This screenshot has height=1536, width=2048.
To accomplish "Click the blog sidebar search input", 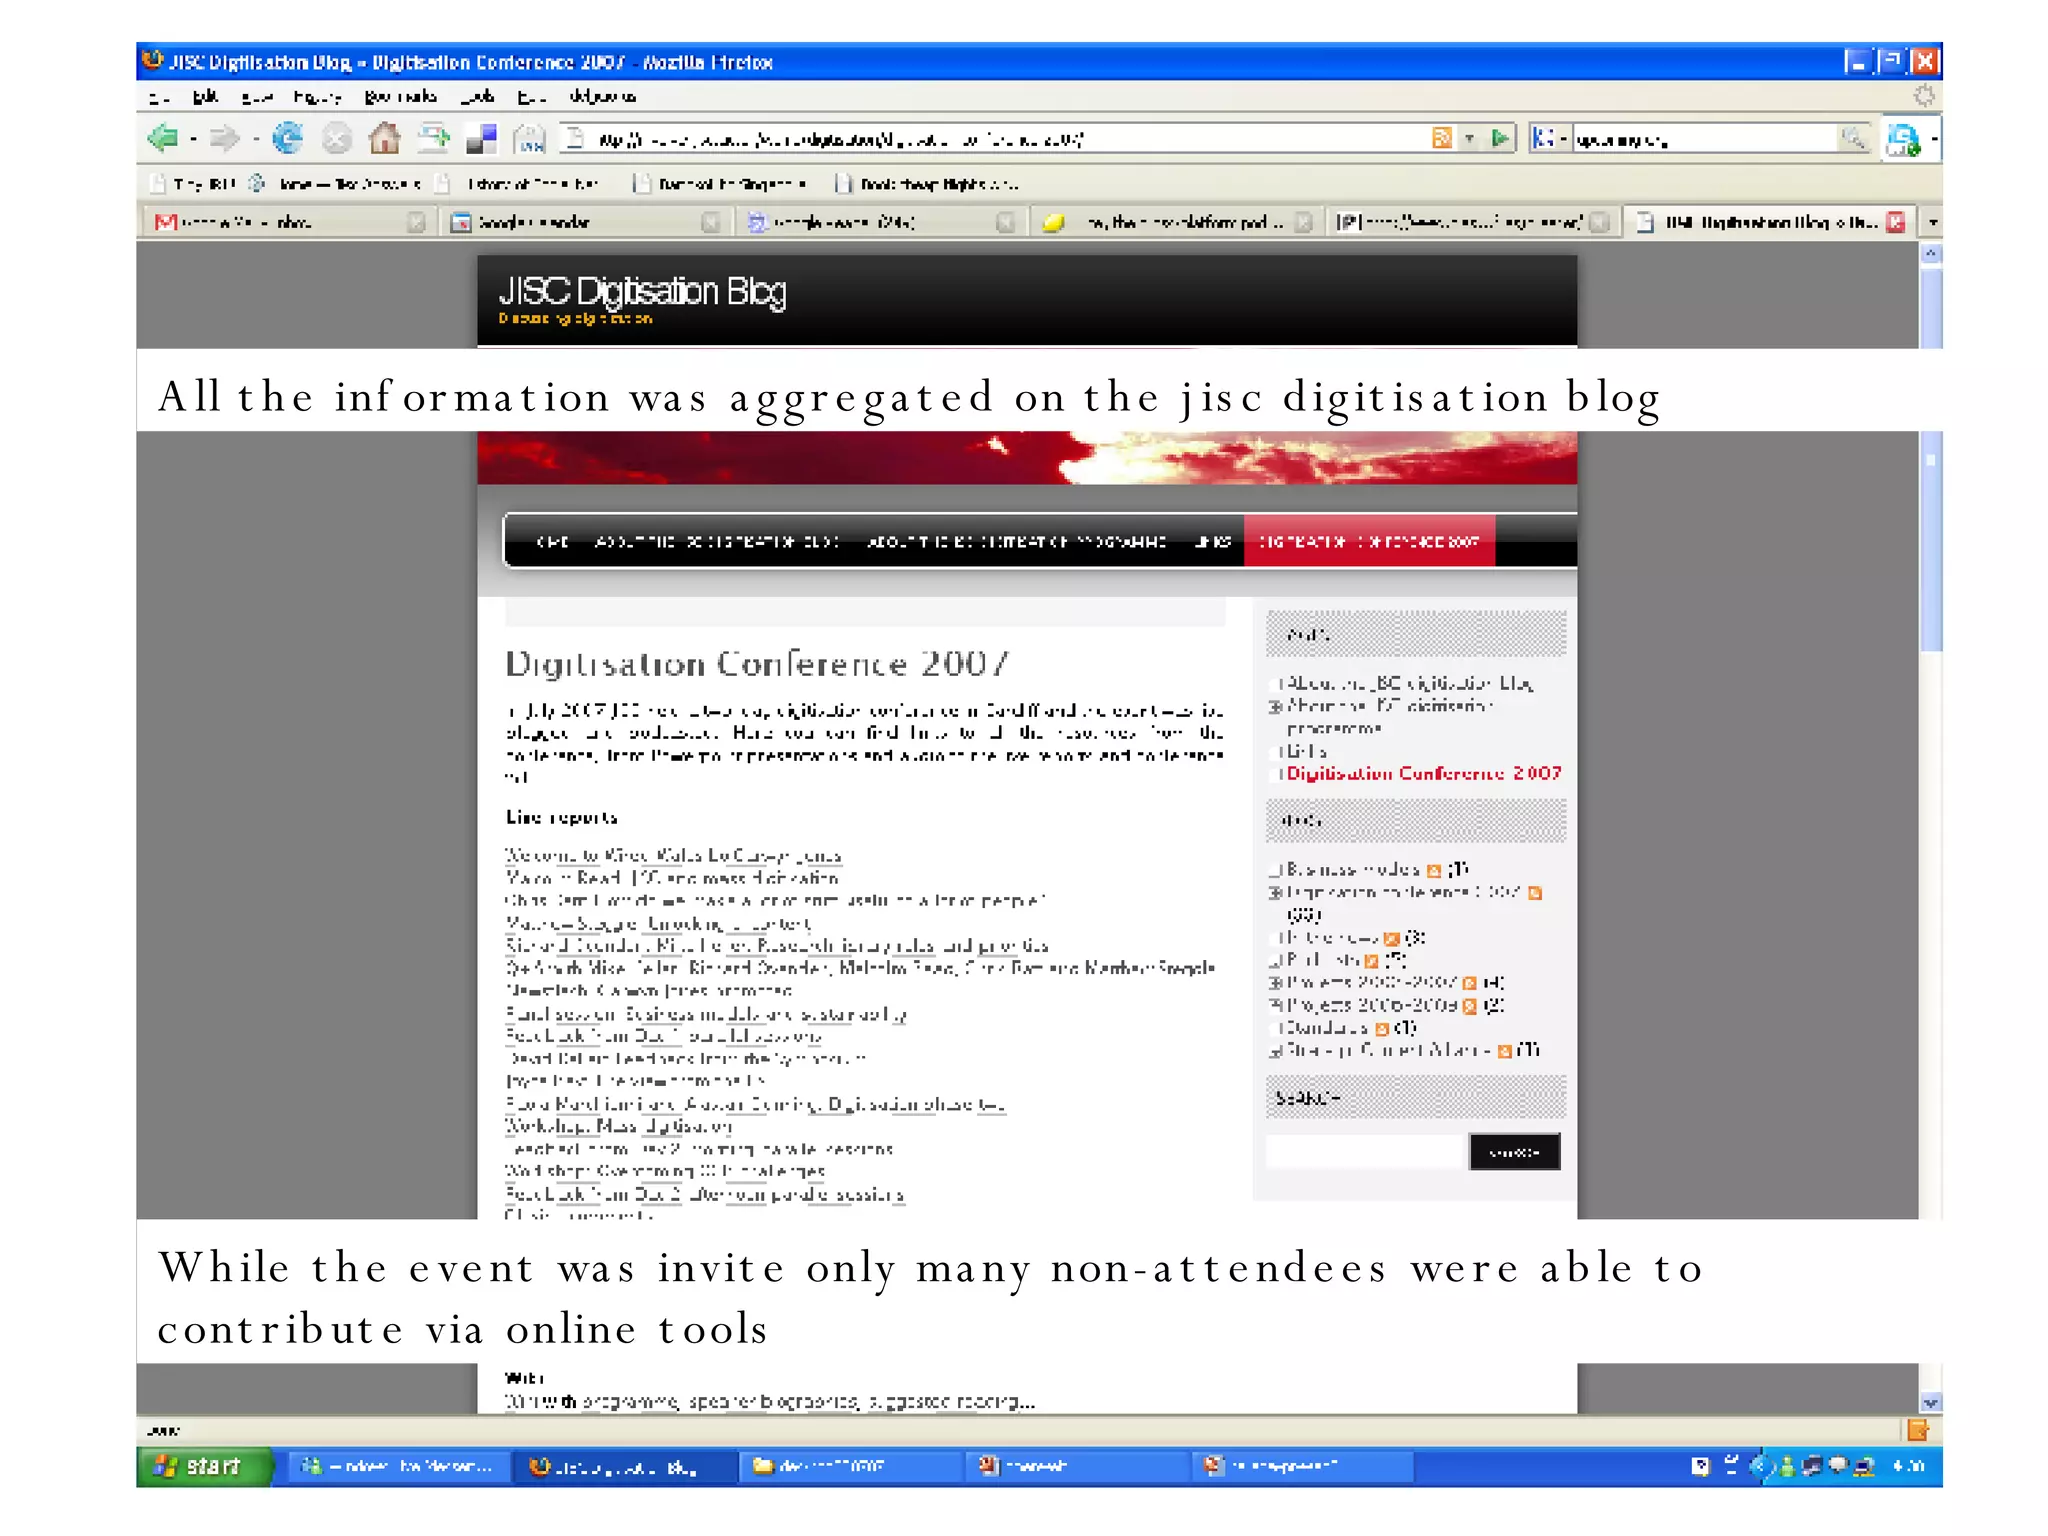I will 1364,1151.
